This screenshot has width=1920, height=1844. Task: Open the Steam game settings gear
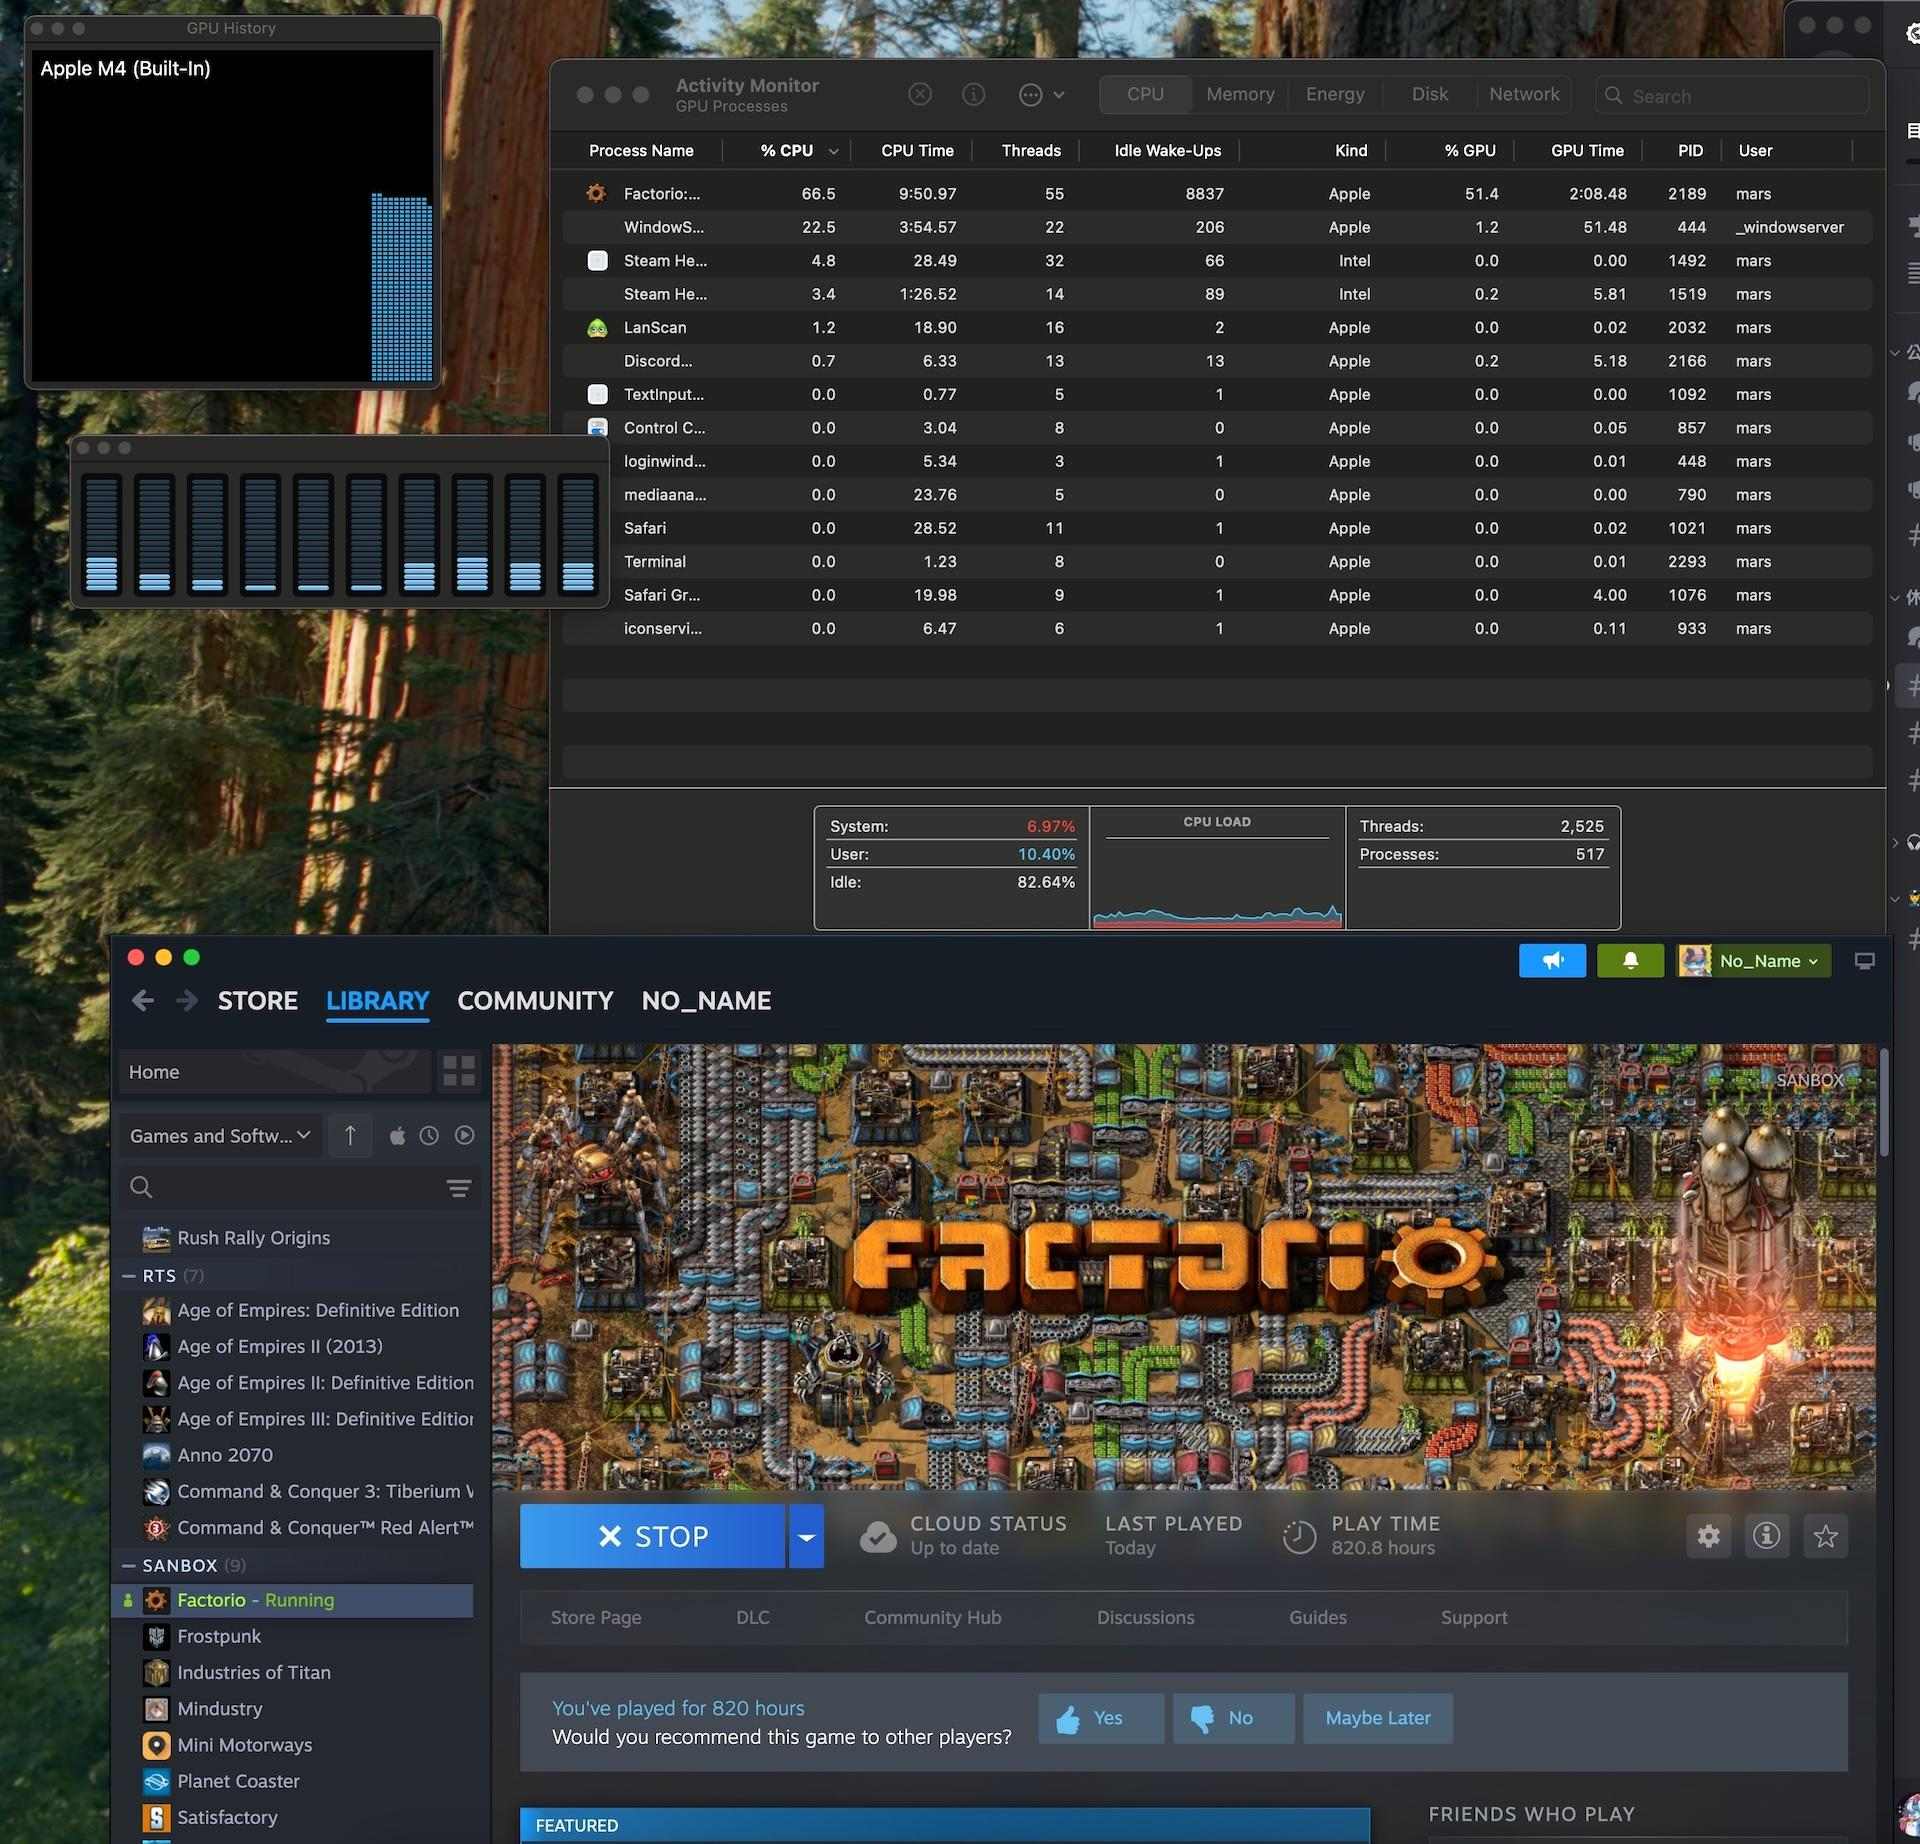[1708, 1536]
